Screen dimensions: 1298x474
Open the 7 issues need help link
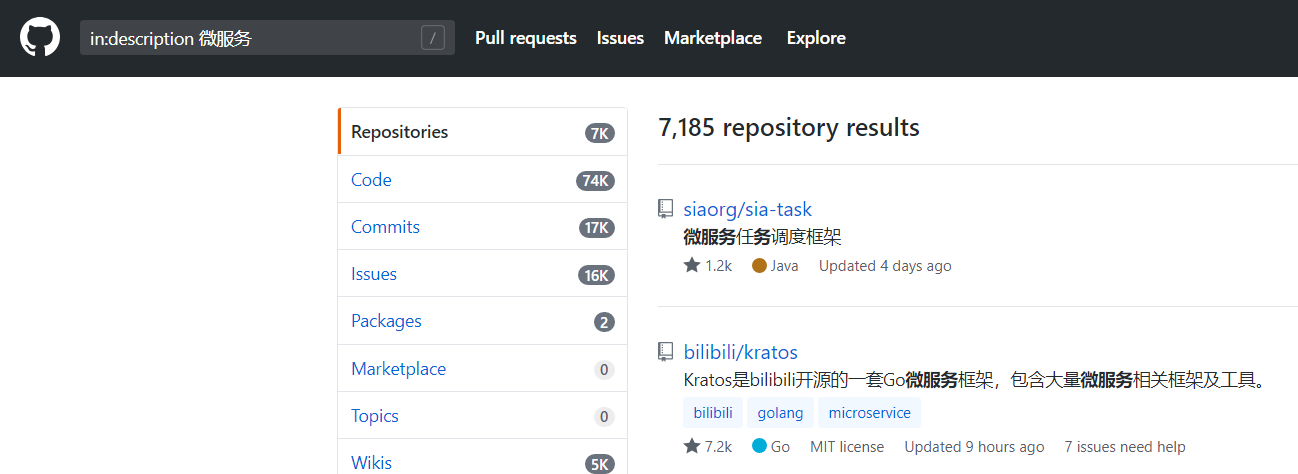[x=1125, y=447]
